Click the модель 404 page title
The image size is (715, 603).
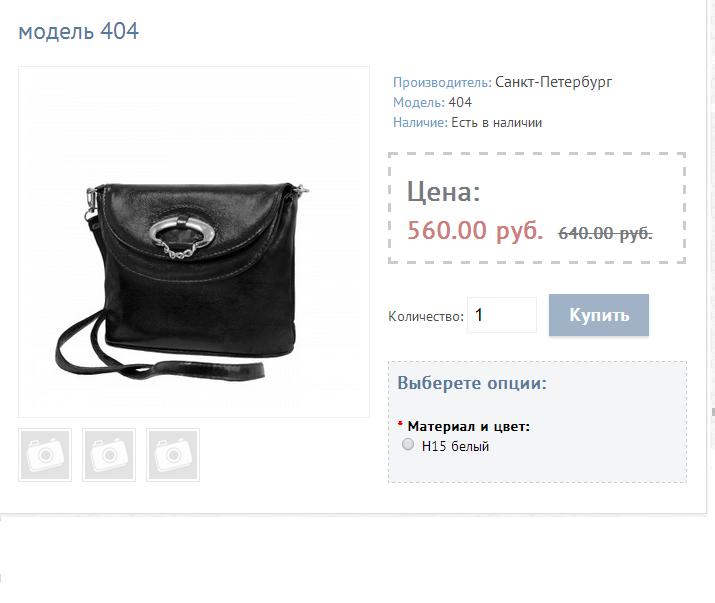(x=78, y=31)
